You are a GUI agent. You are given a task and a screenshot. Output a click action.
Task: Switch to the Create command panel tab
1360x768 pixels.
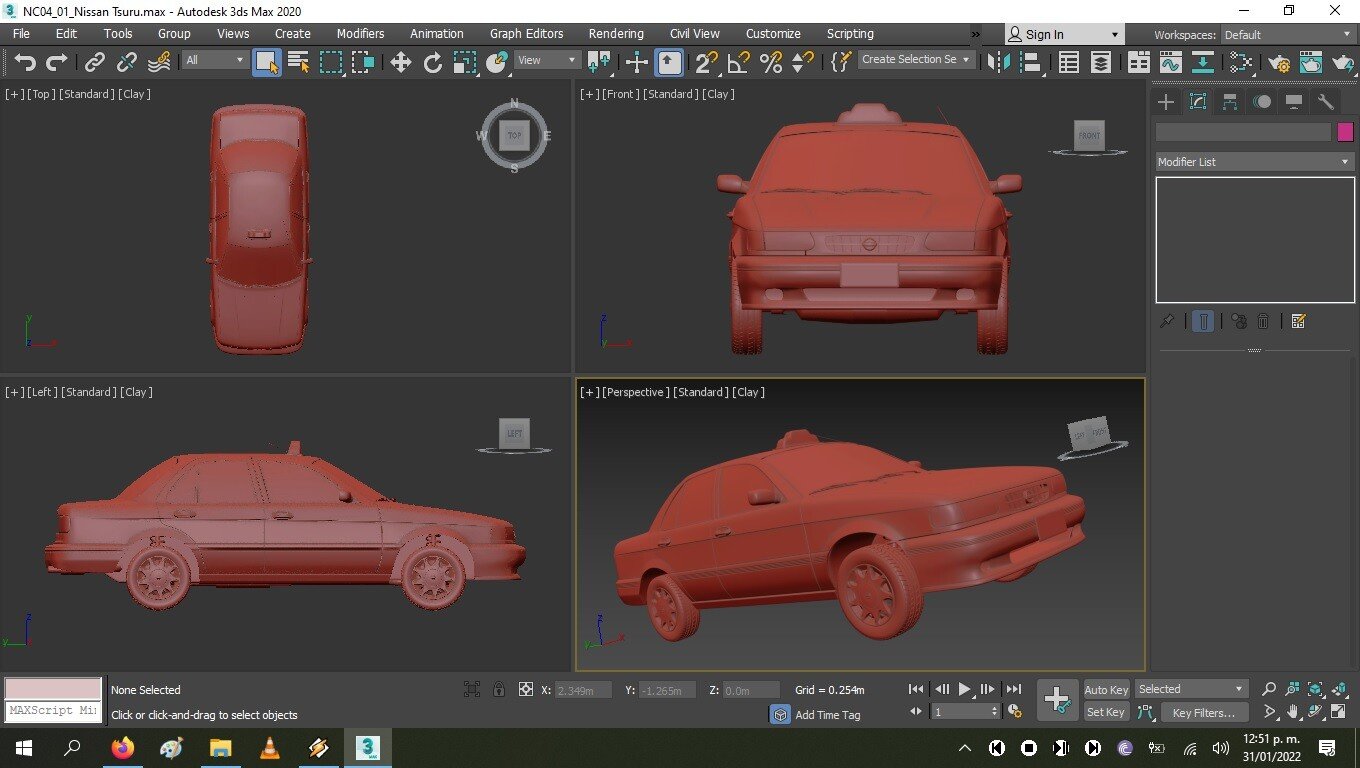(x=1166, y=102)
